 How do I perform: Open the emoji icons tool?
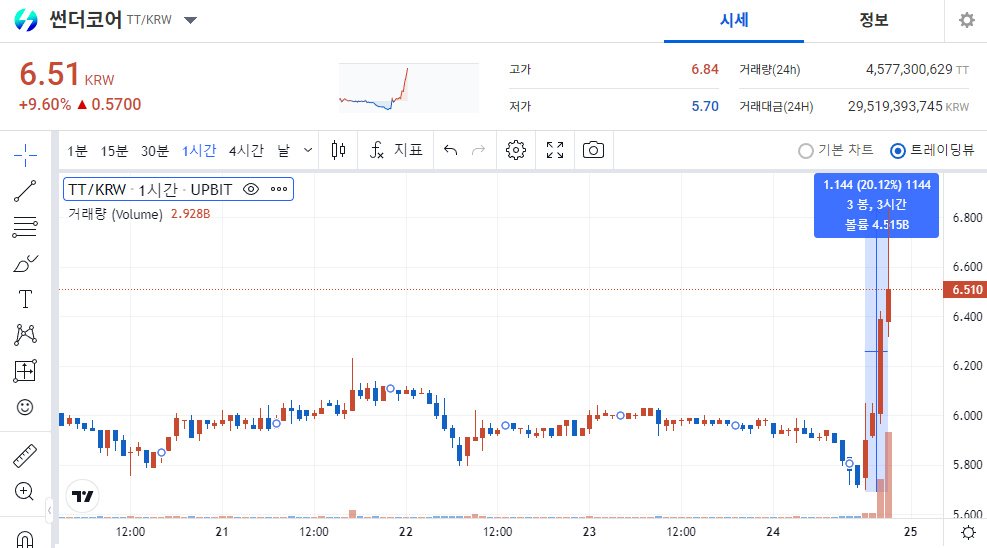click(25, 407)
